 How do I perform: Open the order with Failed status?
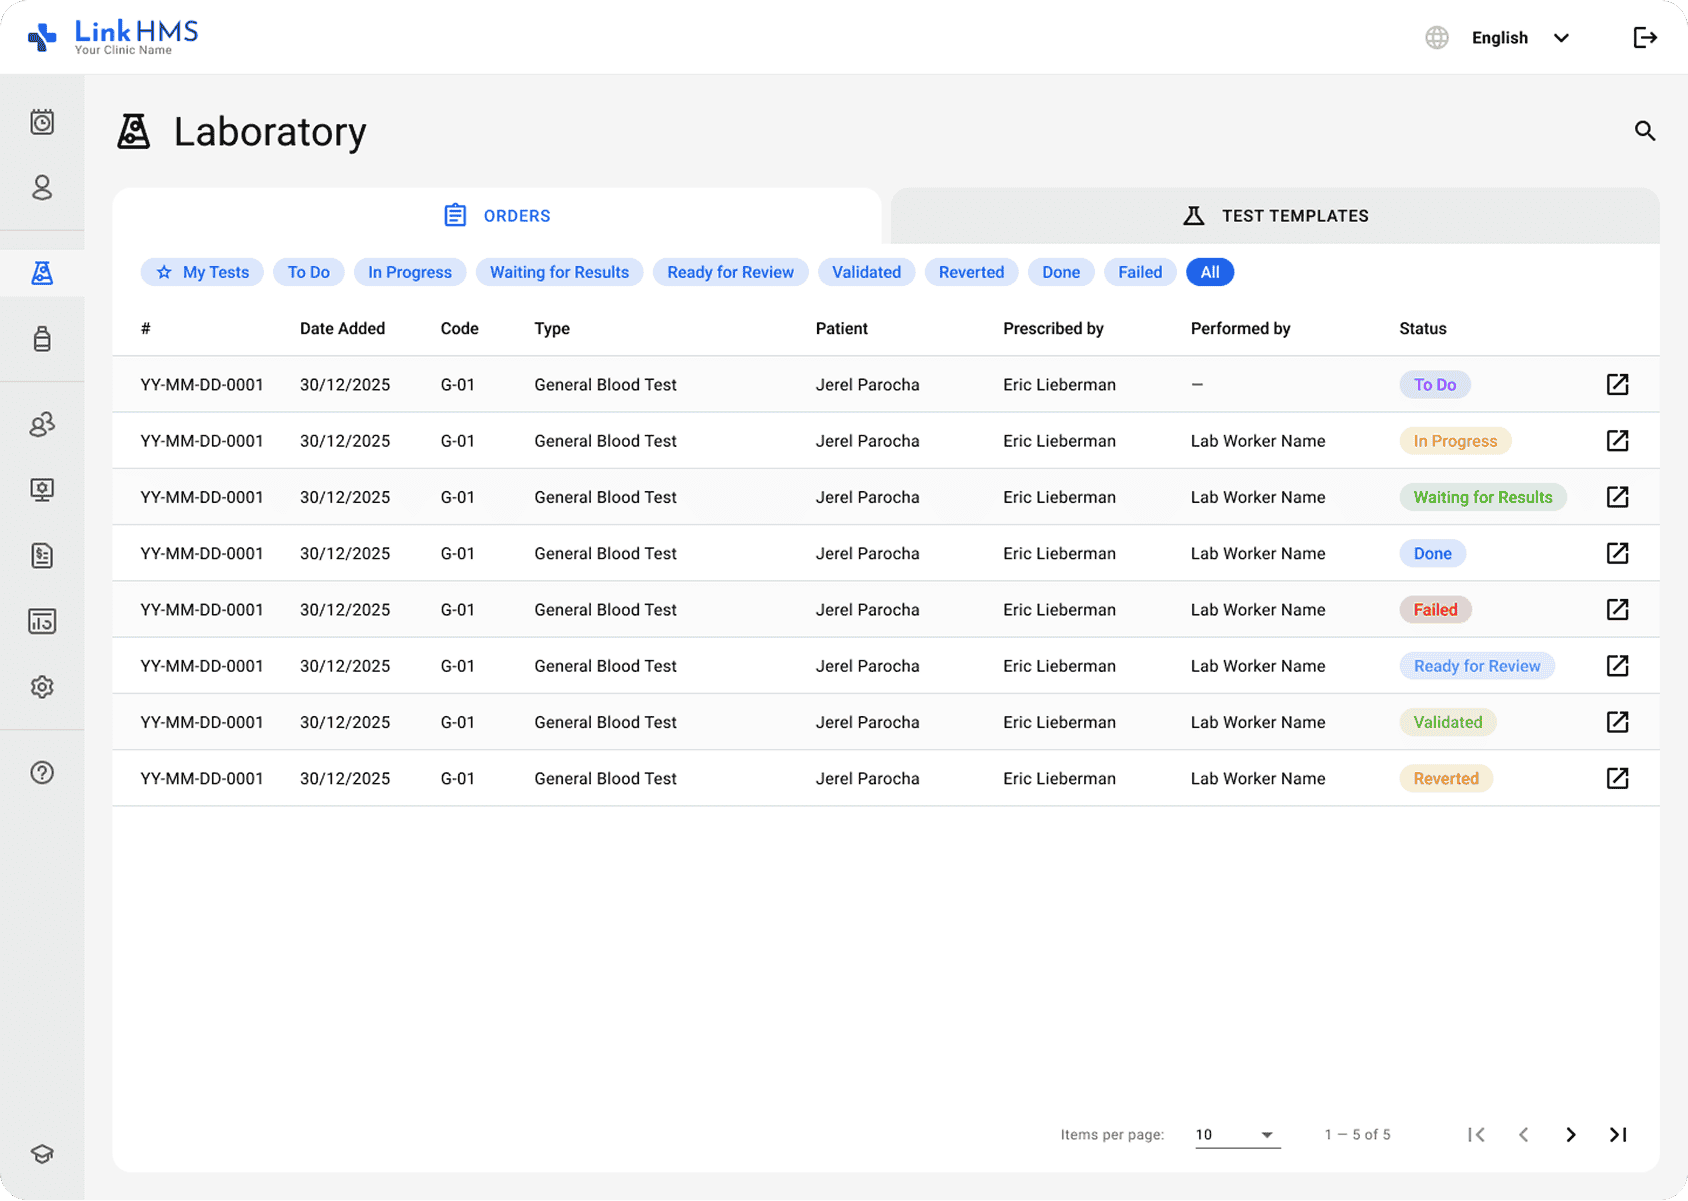pyautogui.click(x=1617, y=610)
